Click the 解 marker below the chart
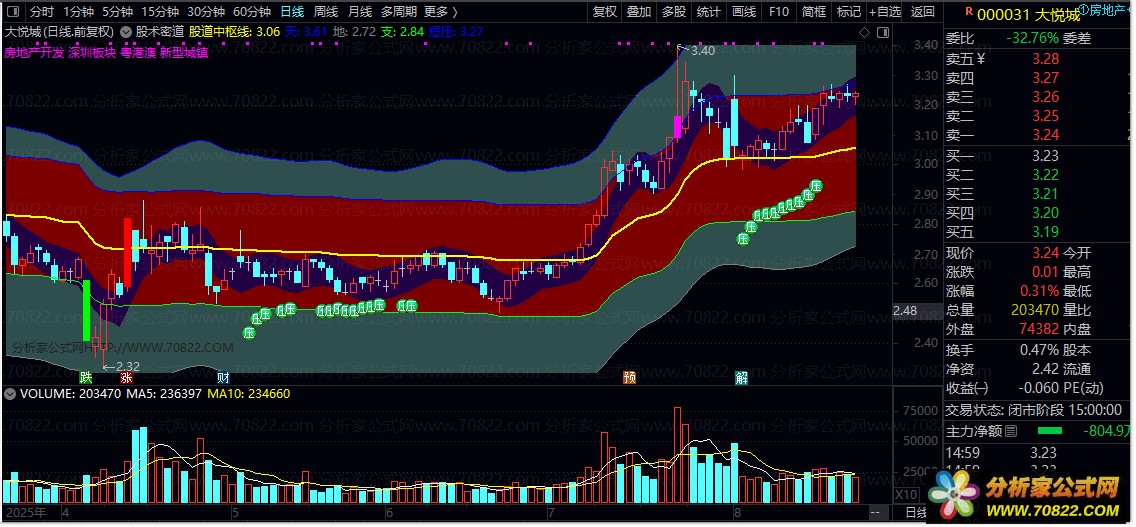This screenshot has width=1136, height=527. pos(741,378)
